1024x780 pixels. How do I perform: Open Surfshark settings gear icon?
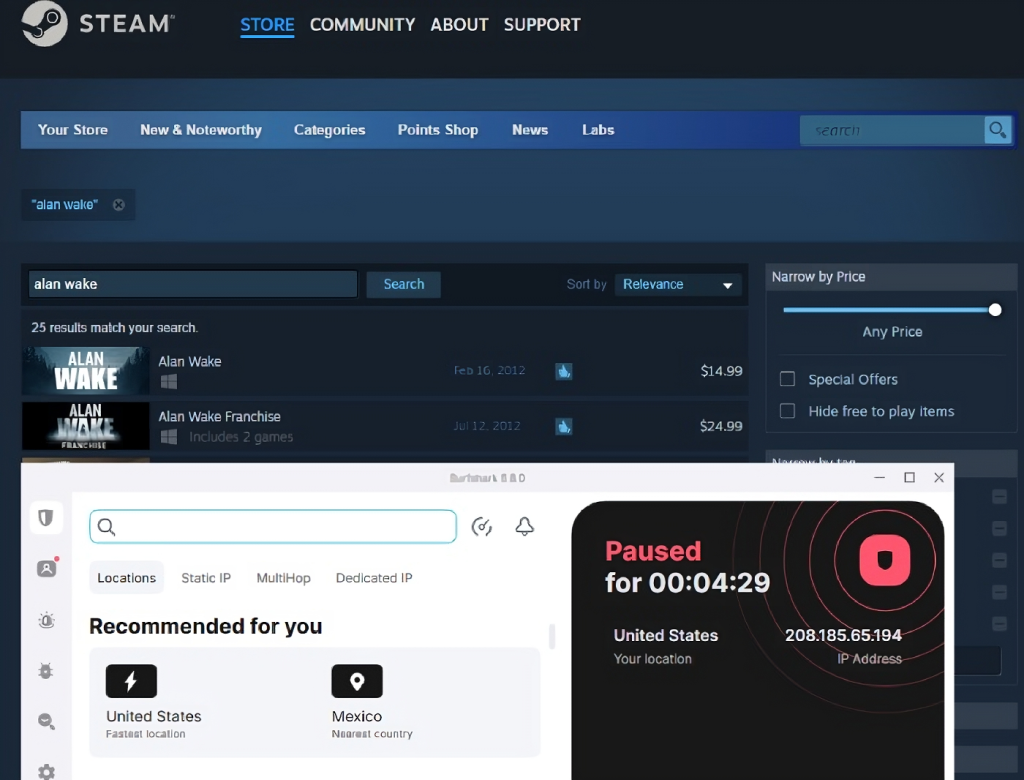[x=46, y=772]
